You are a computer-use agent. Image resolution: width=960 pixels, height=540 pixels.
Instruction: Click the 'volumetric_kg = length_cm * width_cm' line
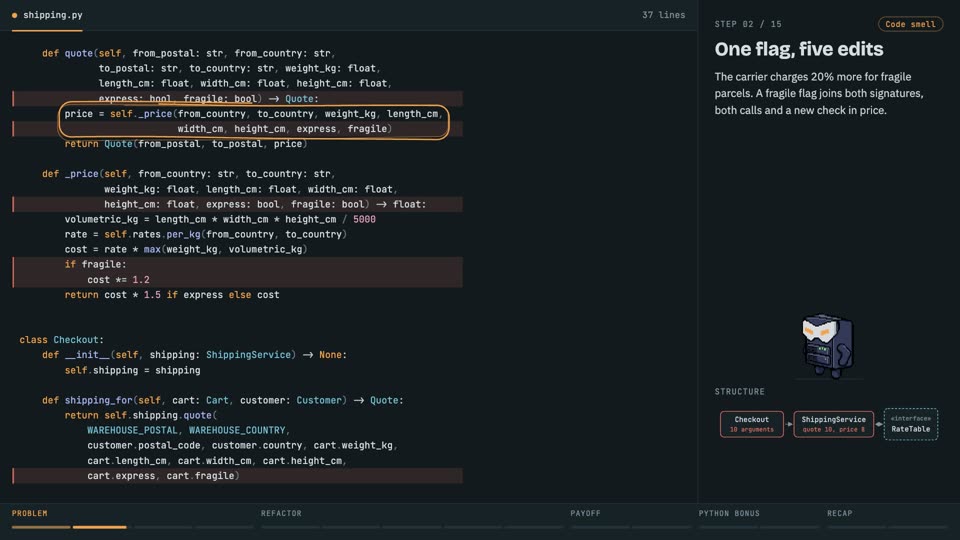pos(220,219)
